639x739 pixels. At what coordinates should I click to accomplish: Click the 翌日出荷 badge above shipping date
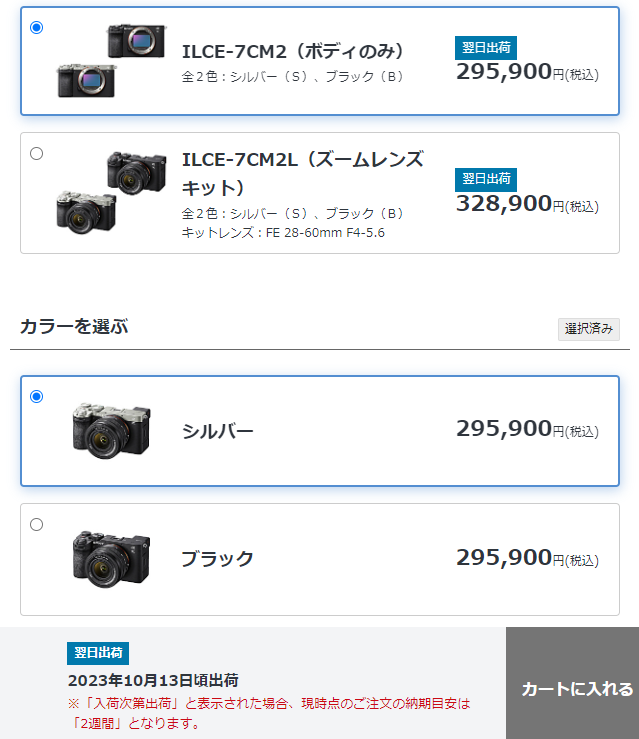pyautogui.click(x=98, y=653)
